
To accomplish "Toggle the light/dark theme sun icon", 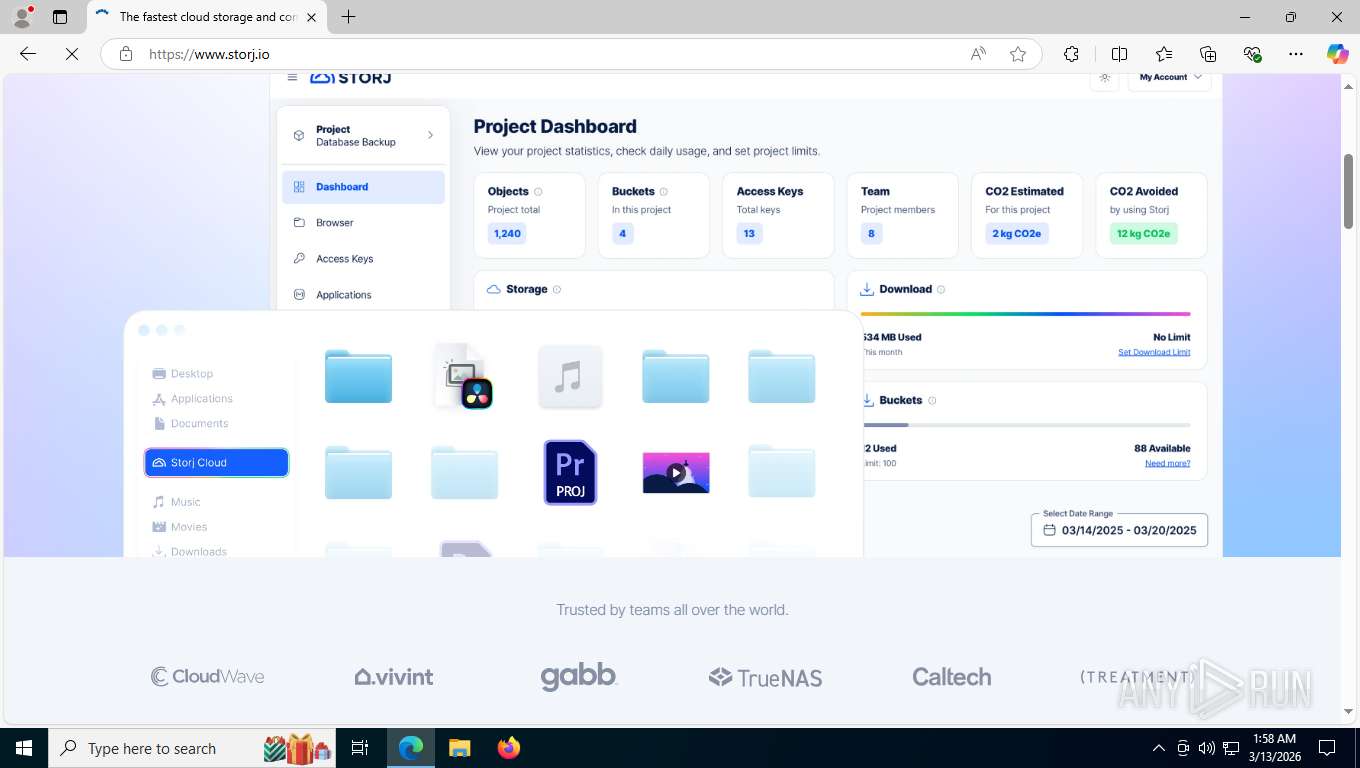I will [x=1104, y=78].
